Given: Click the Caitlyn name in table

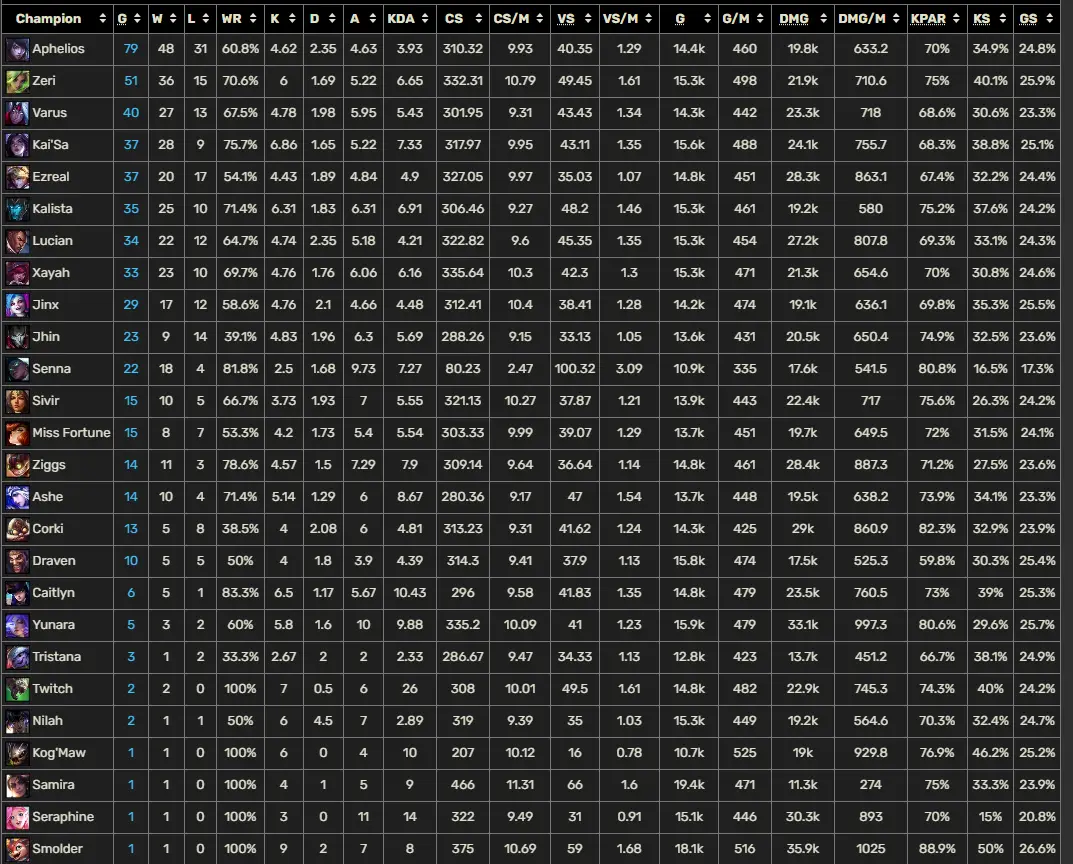Looking at the screenshot, I should (54, 593).
